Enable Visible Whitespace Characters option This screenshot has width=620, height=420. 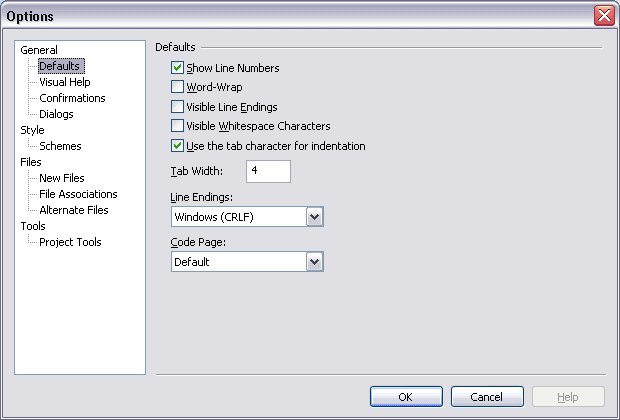(178, 126)
